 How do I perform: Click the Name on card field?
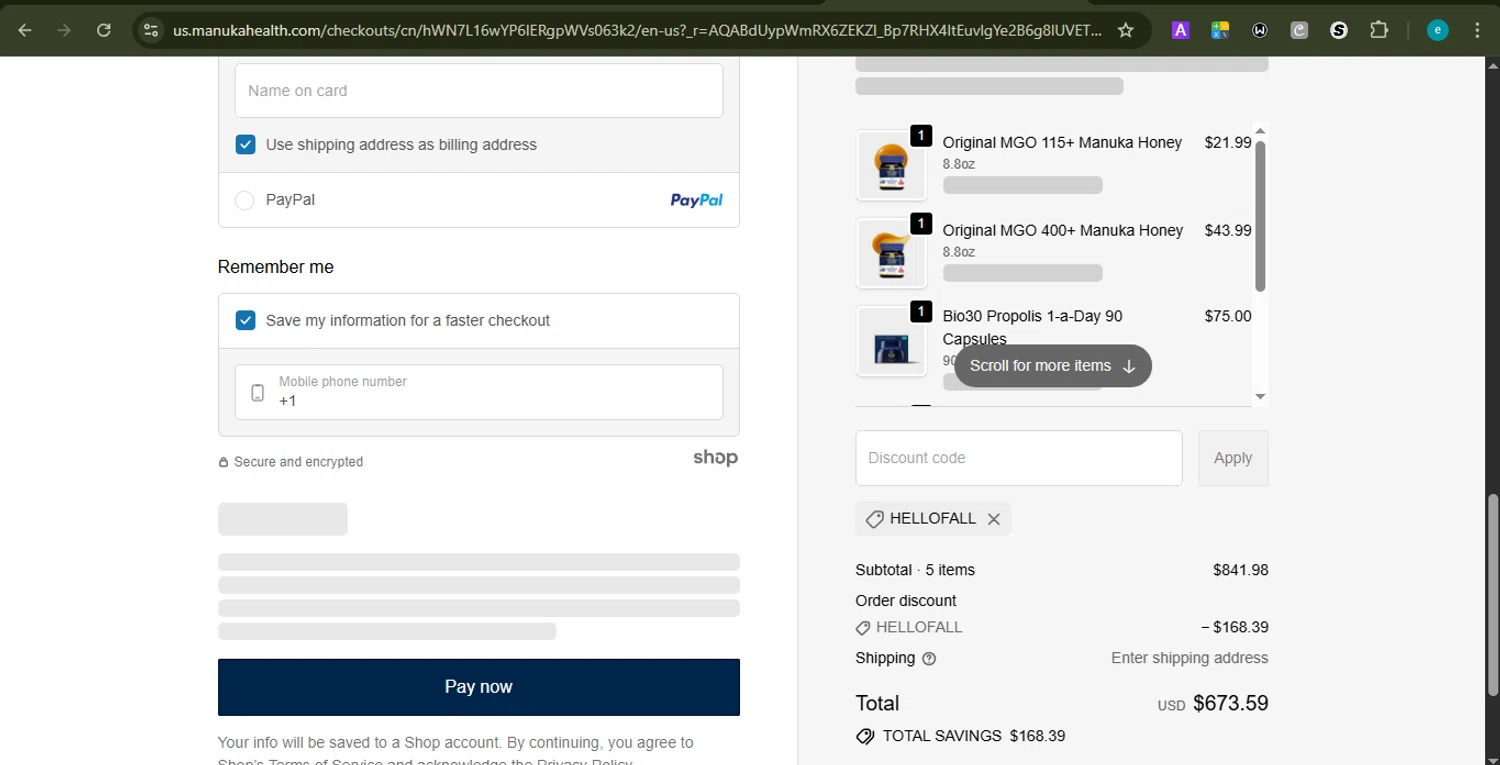pos(479,91)
